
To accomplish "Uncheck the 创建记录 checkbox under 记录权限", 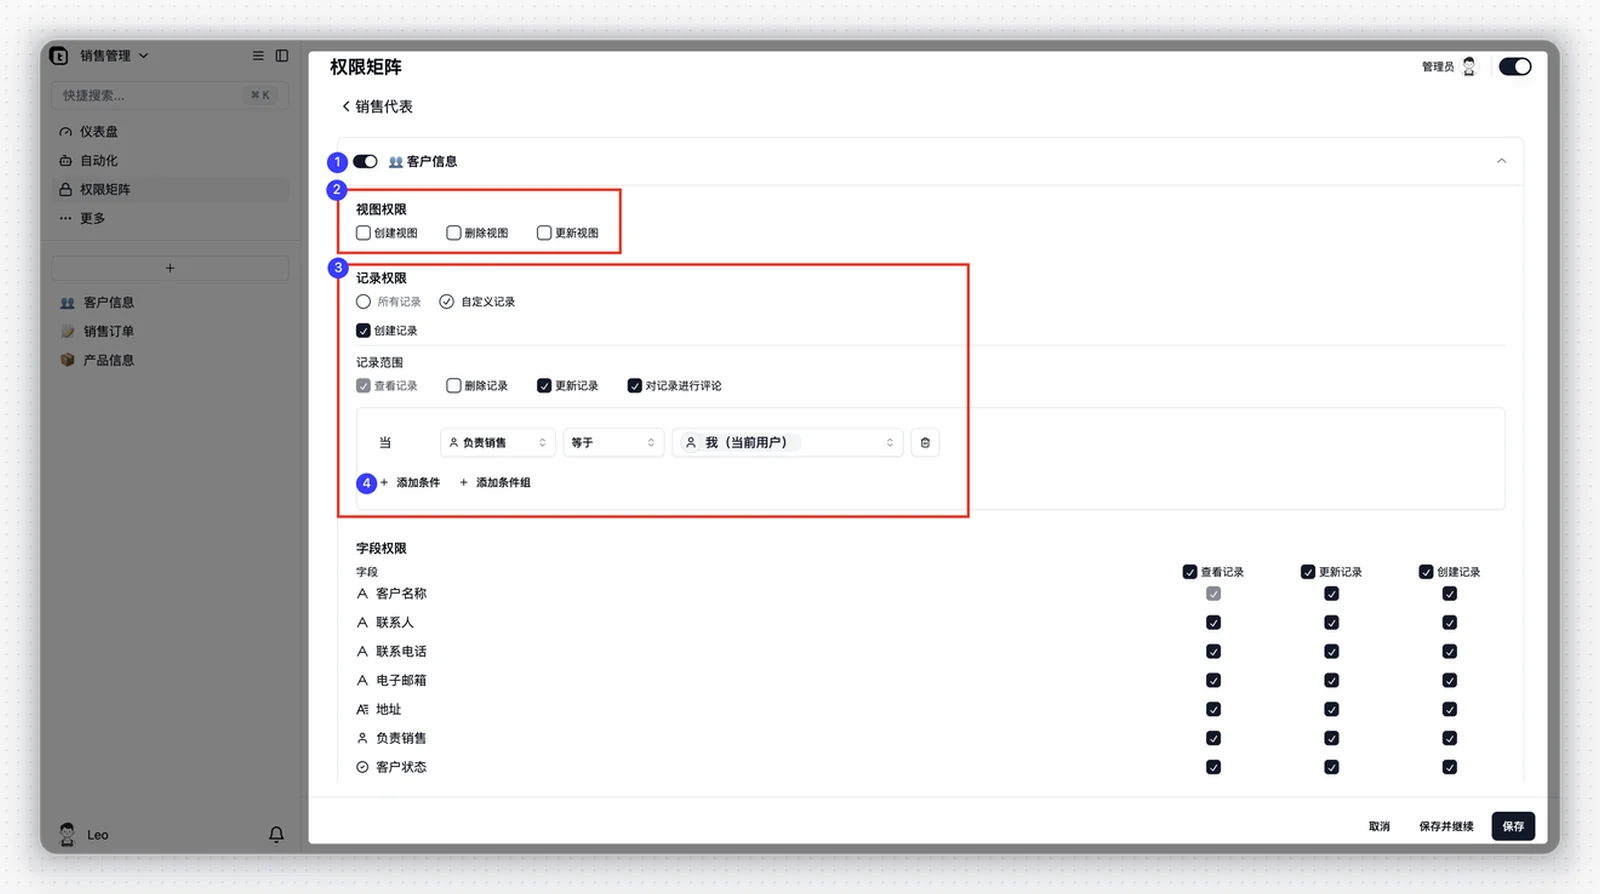I will (364, 331).
